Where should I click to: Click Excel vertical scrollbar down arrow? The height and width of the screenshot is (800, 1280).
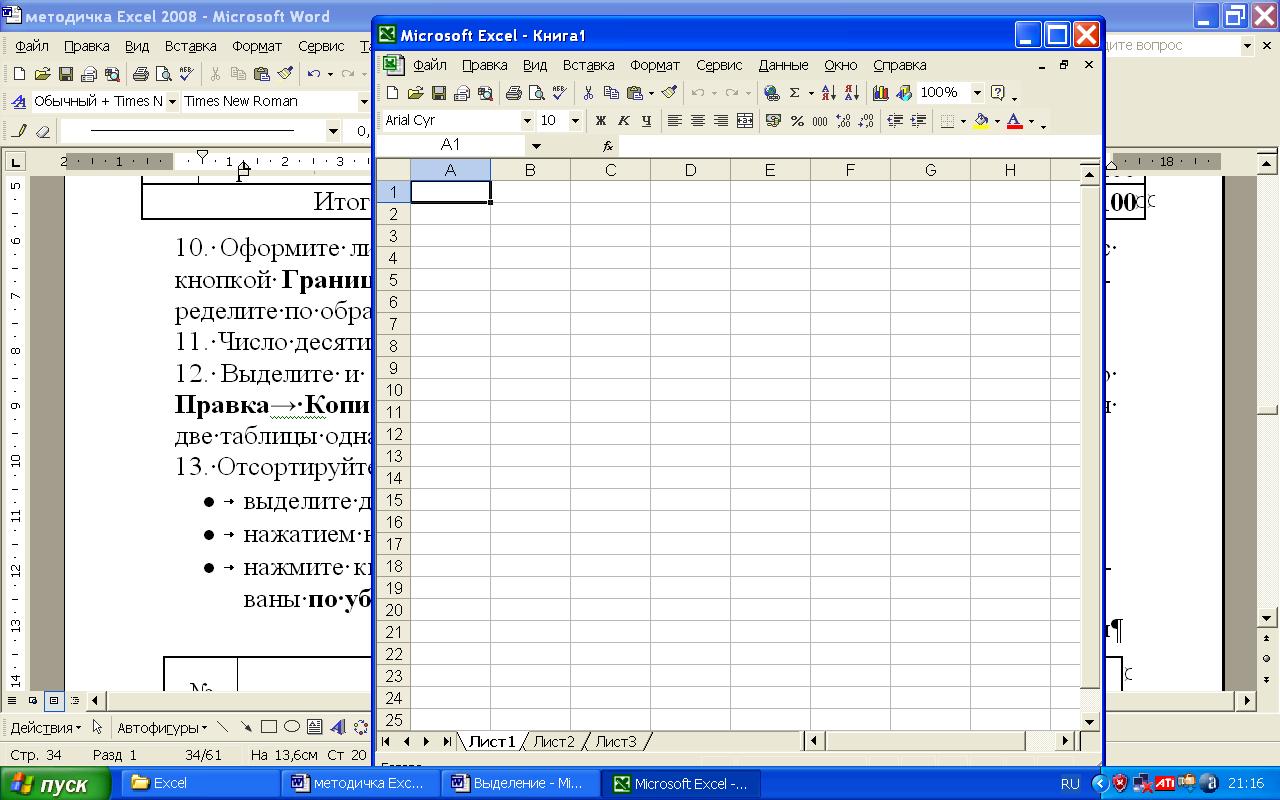point(1091,720)
